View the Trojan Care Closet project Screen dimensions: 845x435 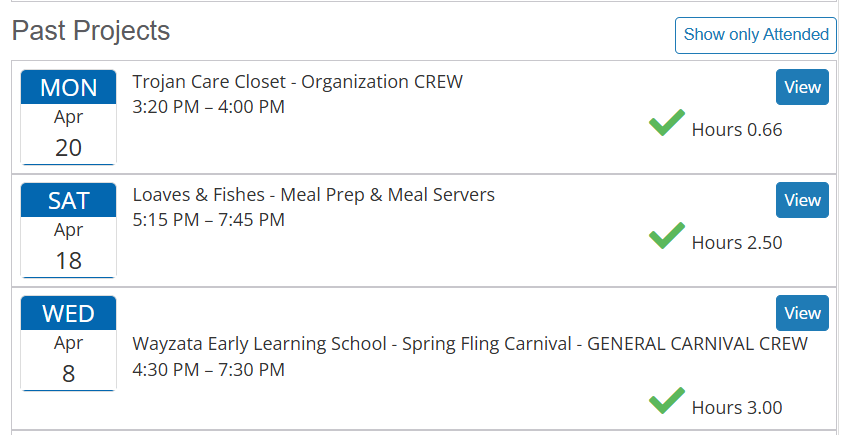(x=802, y=87)
